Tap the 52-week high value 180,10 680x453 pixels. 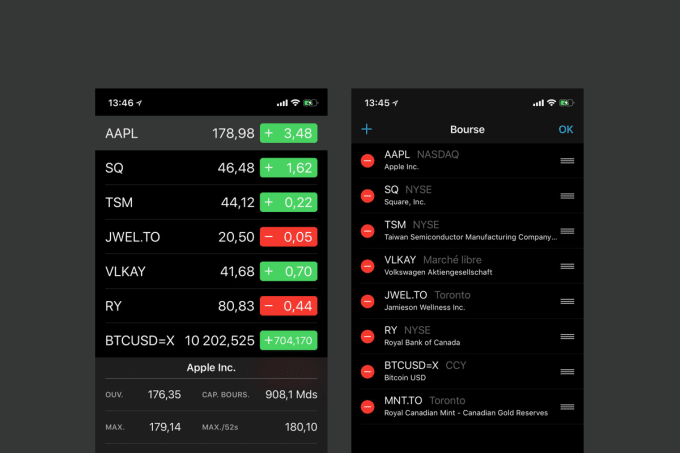click(301, 427)
